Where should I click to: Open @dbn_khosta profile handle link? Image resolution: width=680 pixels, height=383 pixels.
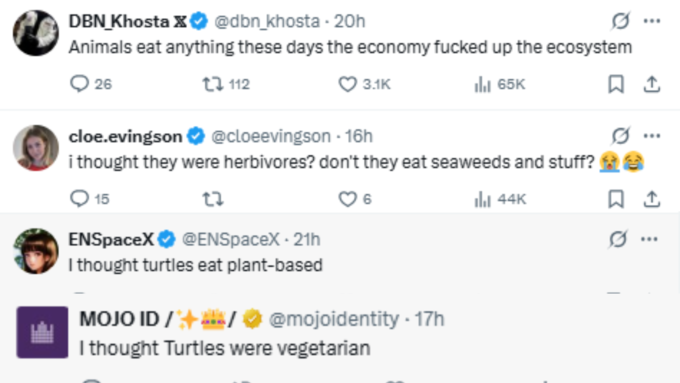tap(267, 21)
